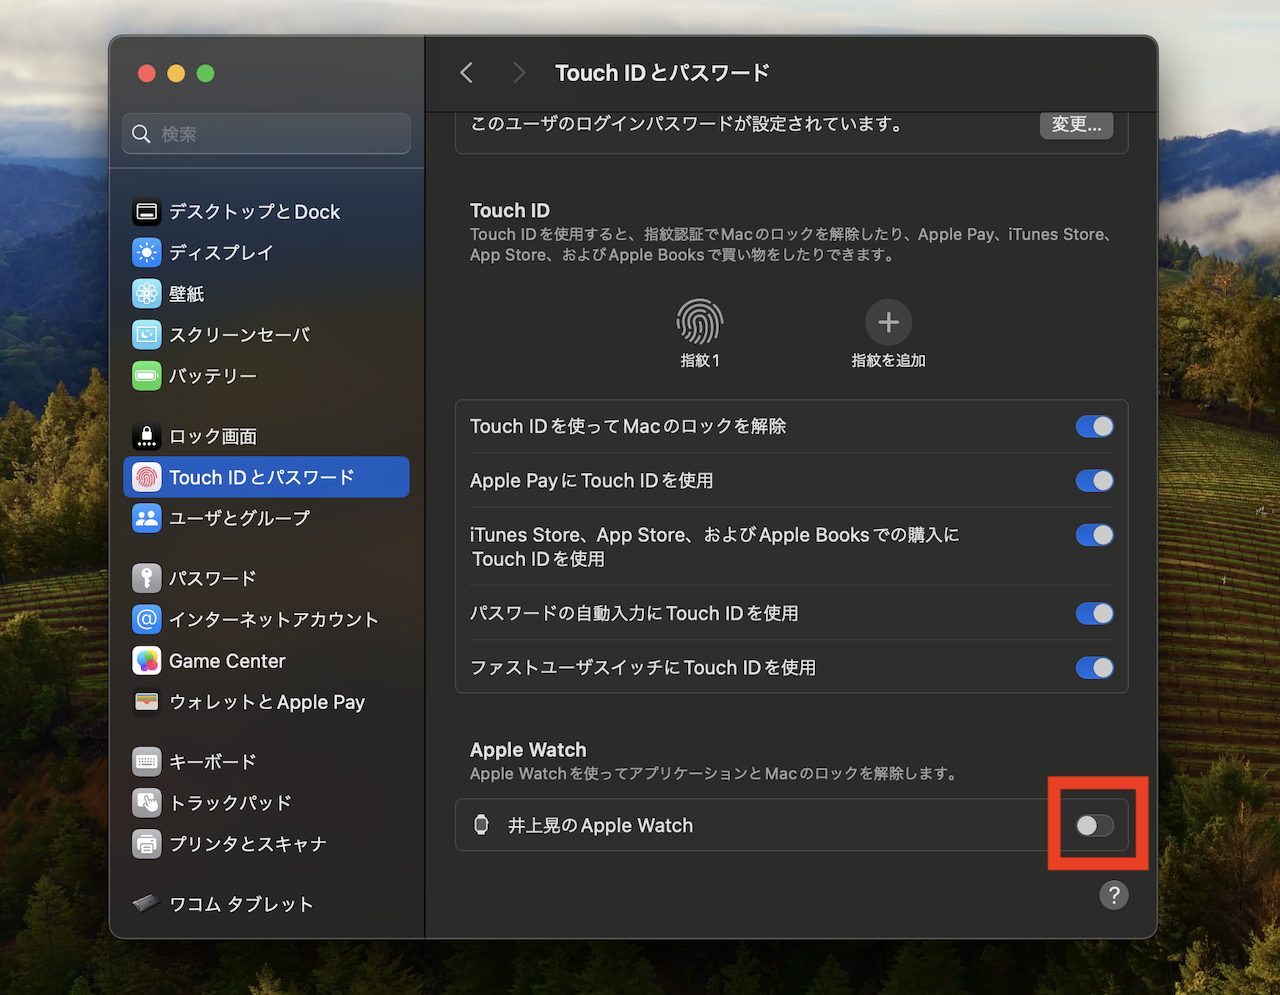Image resolution: width=1280 pixels, height=995 pixels.
Task: Go back with the left chevron
Action: [466, 72]
